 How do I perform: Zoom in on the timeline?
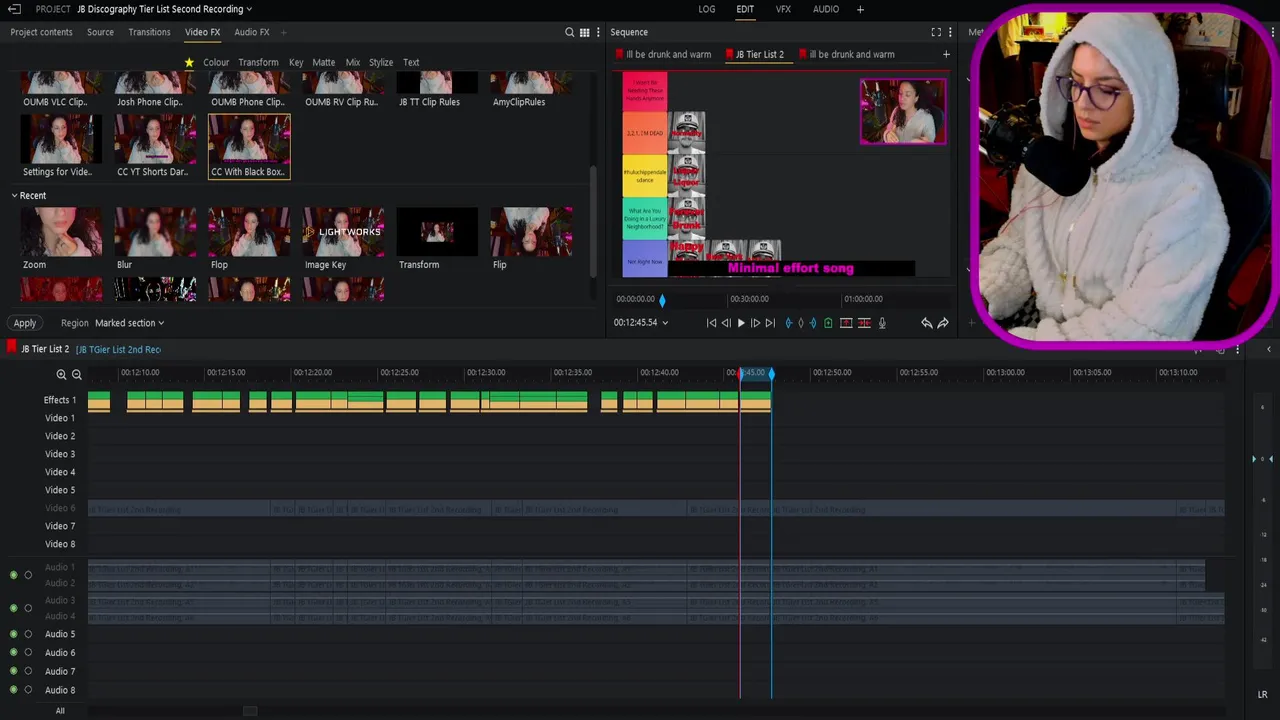coord(61,375)
